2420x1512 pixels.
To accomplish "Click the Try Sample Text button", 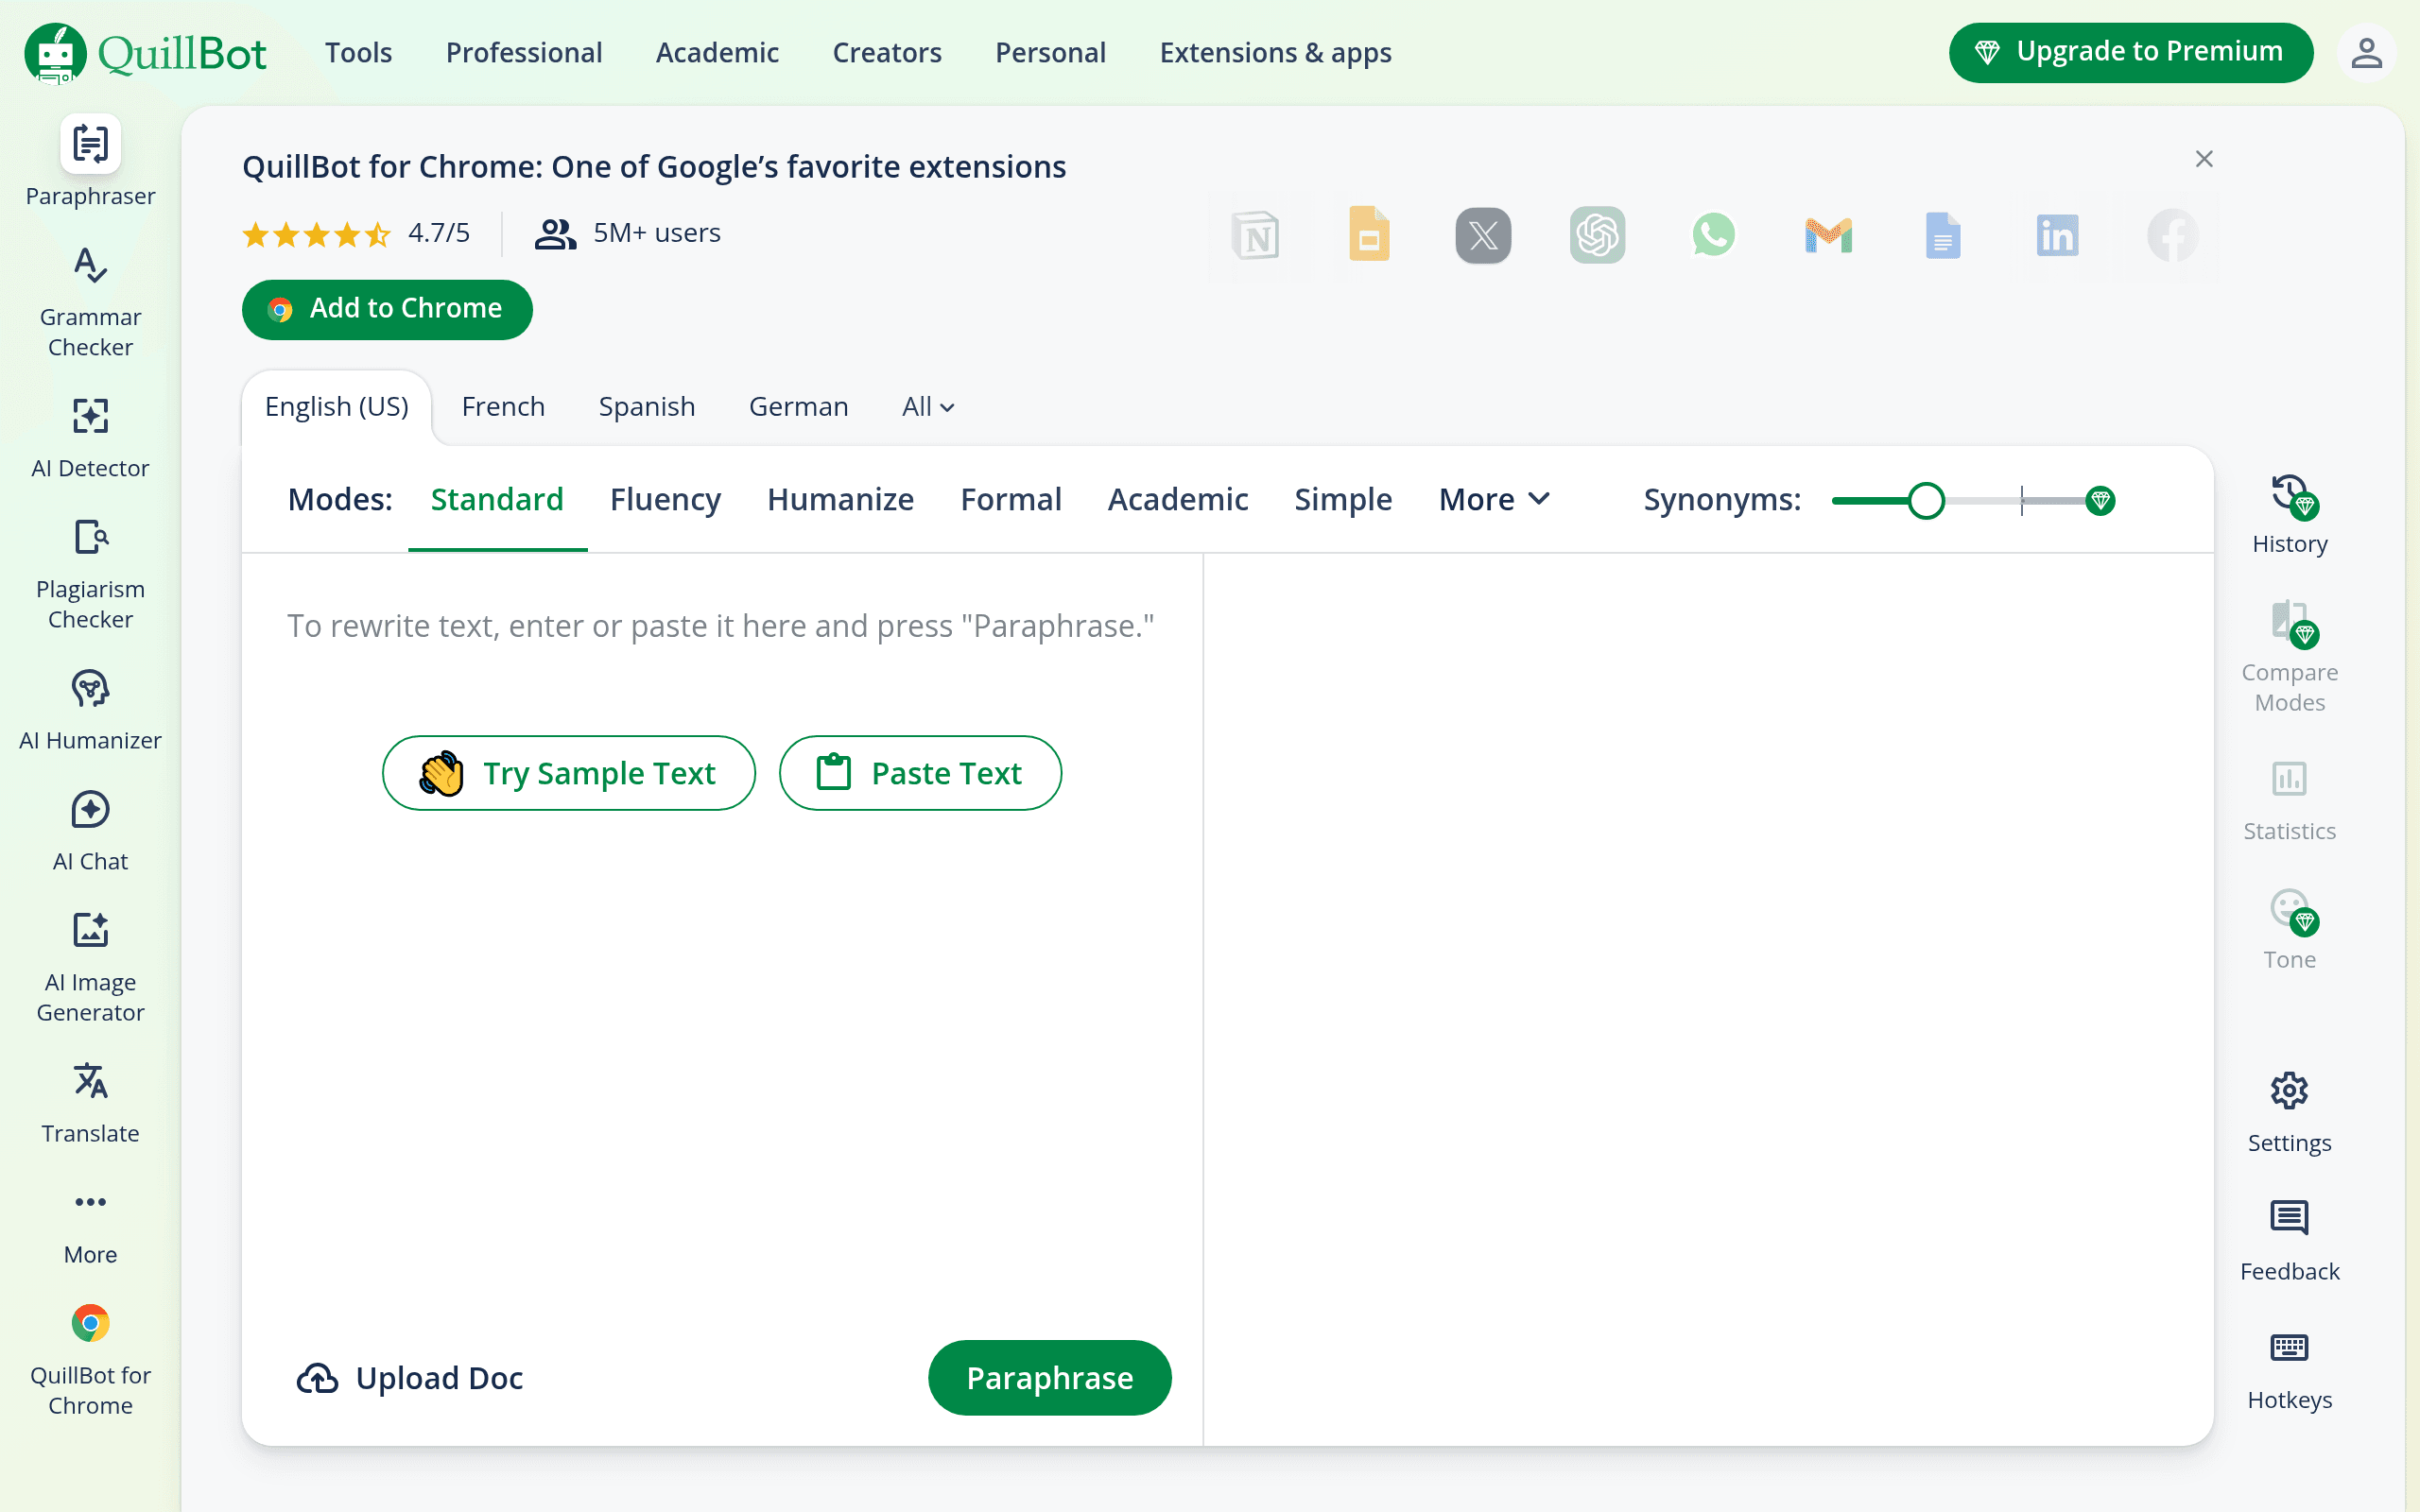I will [x=568, y=773].
